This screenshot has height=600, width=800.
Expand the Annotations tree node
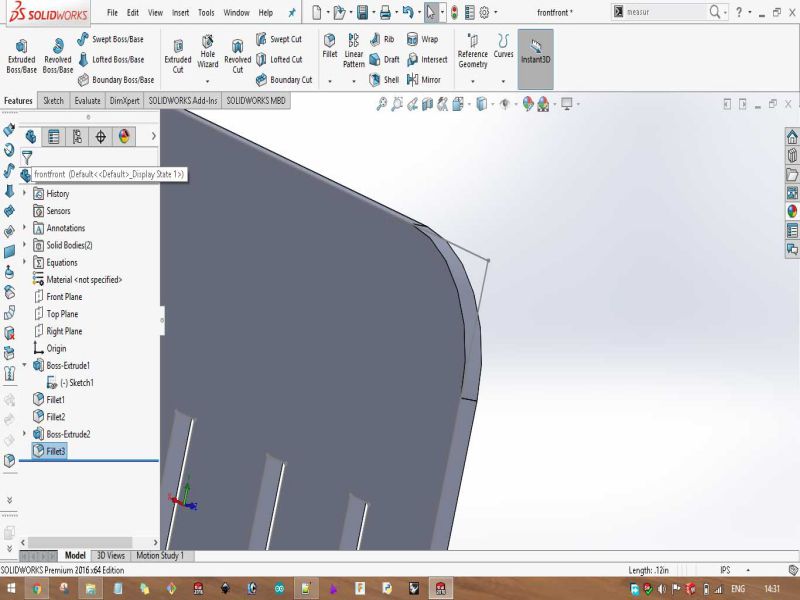point(24,228)
